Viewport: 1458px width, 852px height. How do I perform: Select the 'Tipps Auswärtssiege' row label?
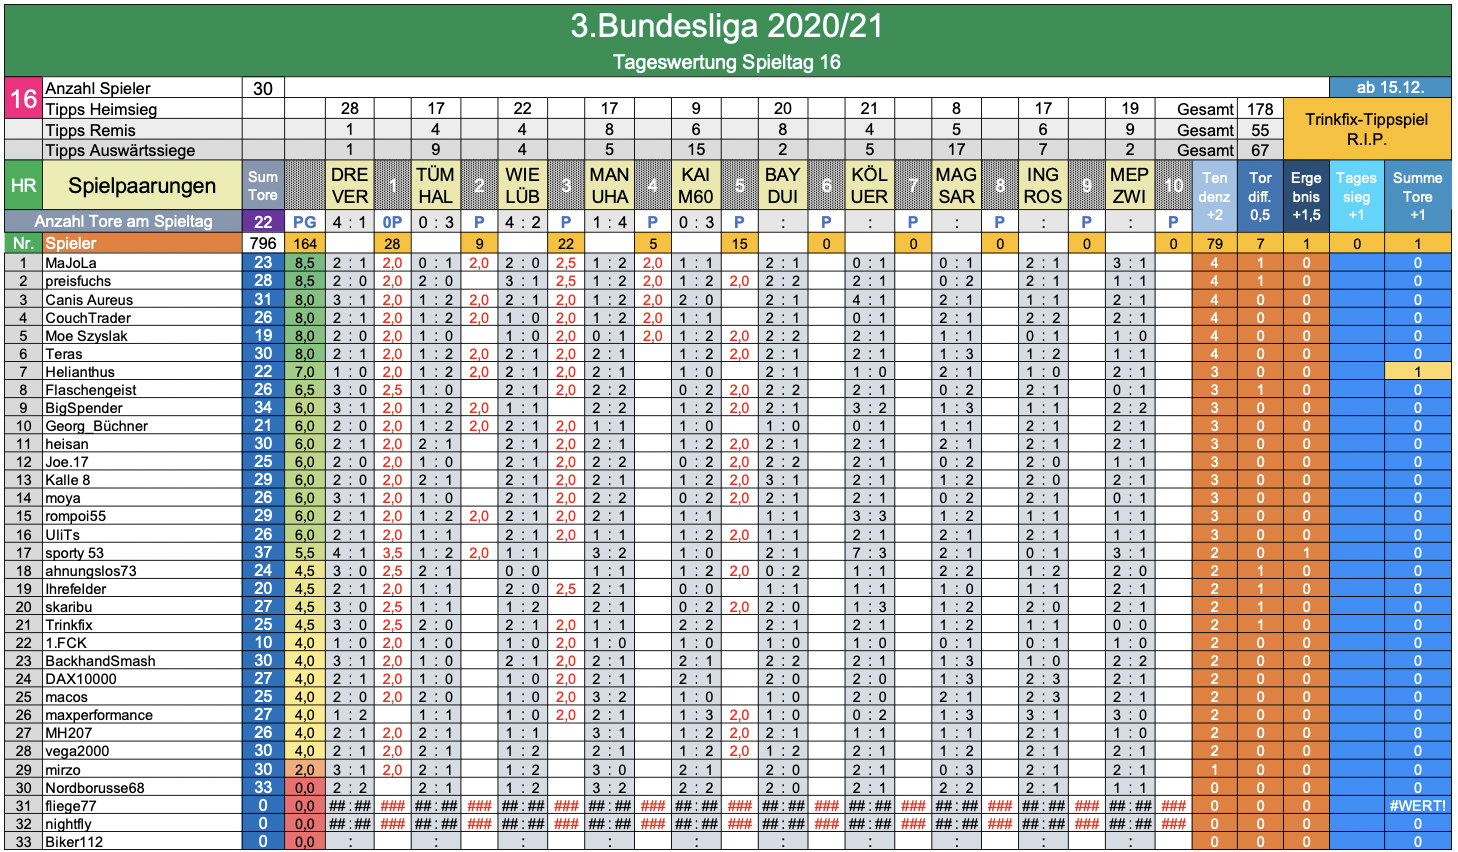(x=142, y=150)
